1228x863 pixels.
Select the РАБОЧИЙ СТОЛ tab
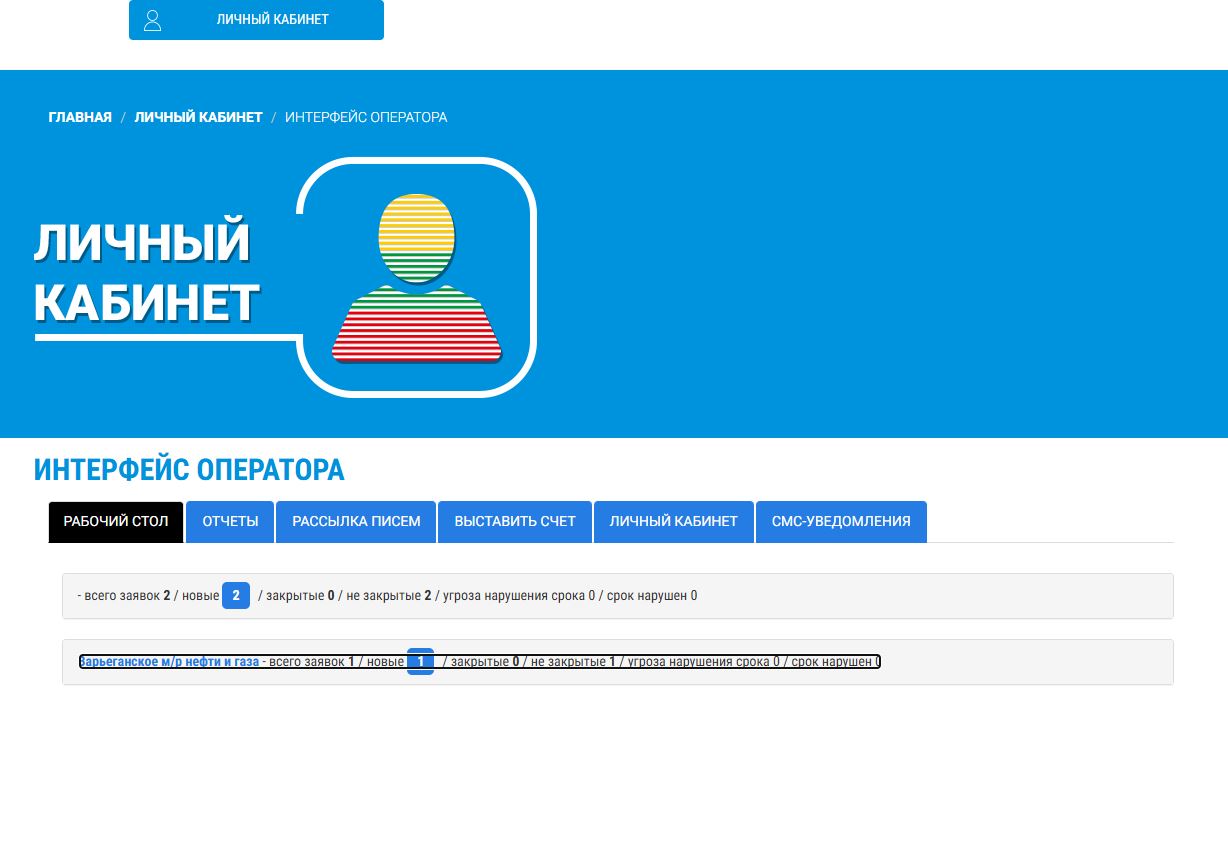pos(116,522)
